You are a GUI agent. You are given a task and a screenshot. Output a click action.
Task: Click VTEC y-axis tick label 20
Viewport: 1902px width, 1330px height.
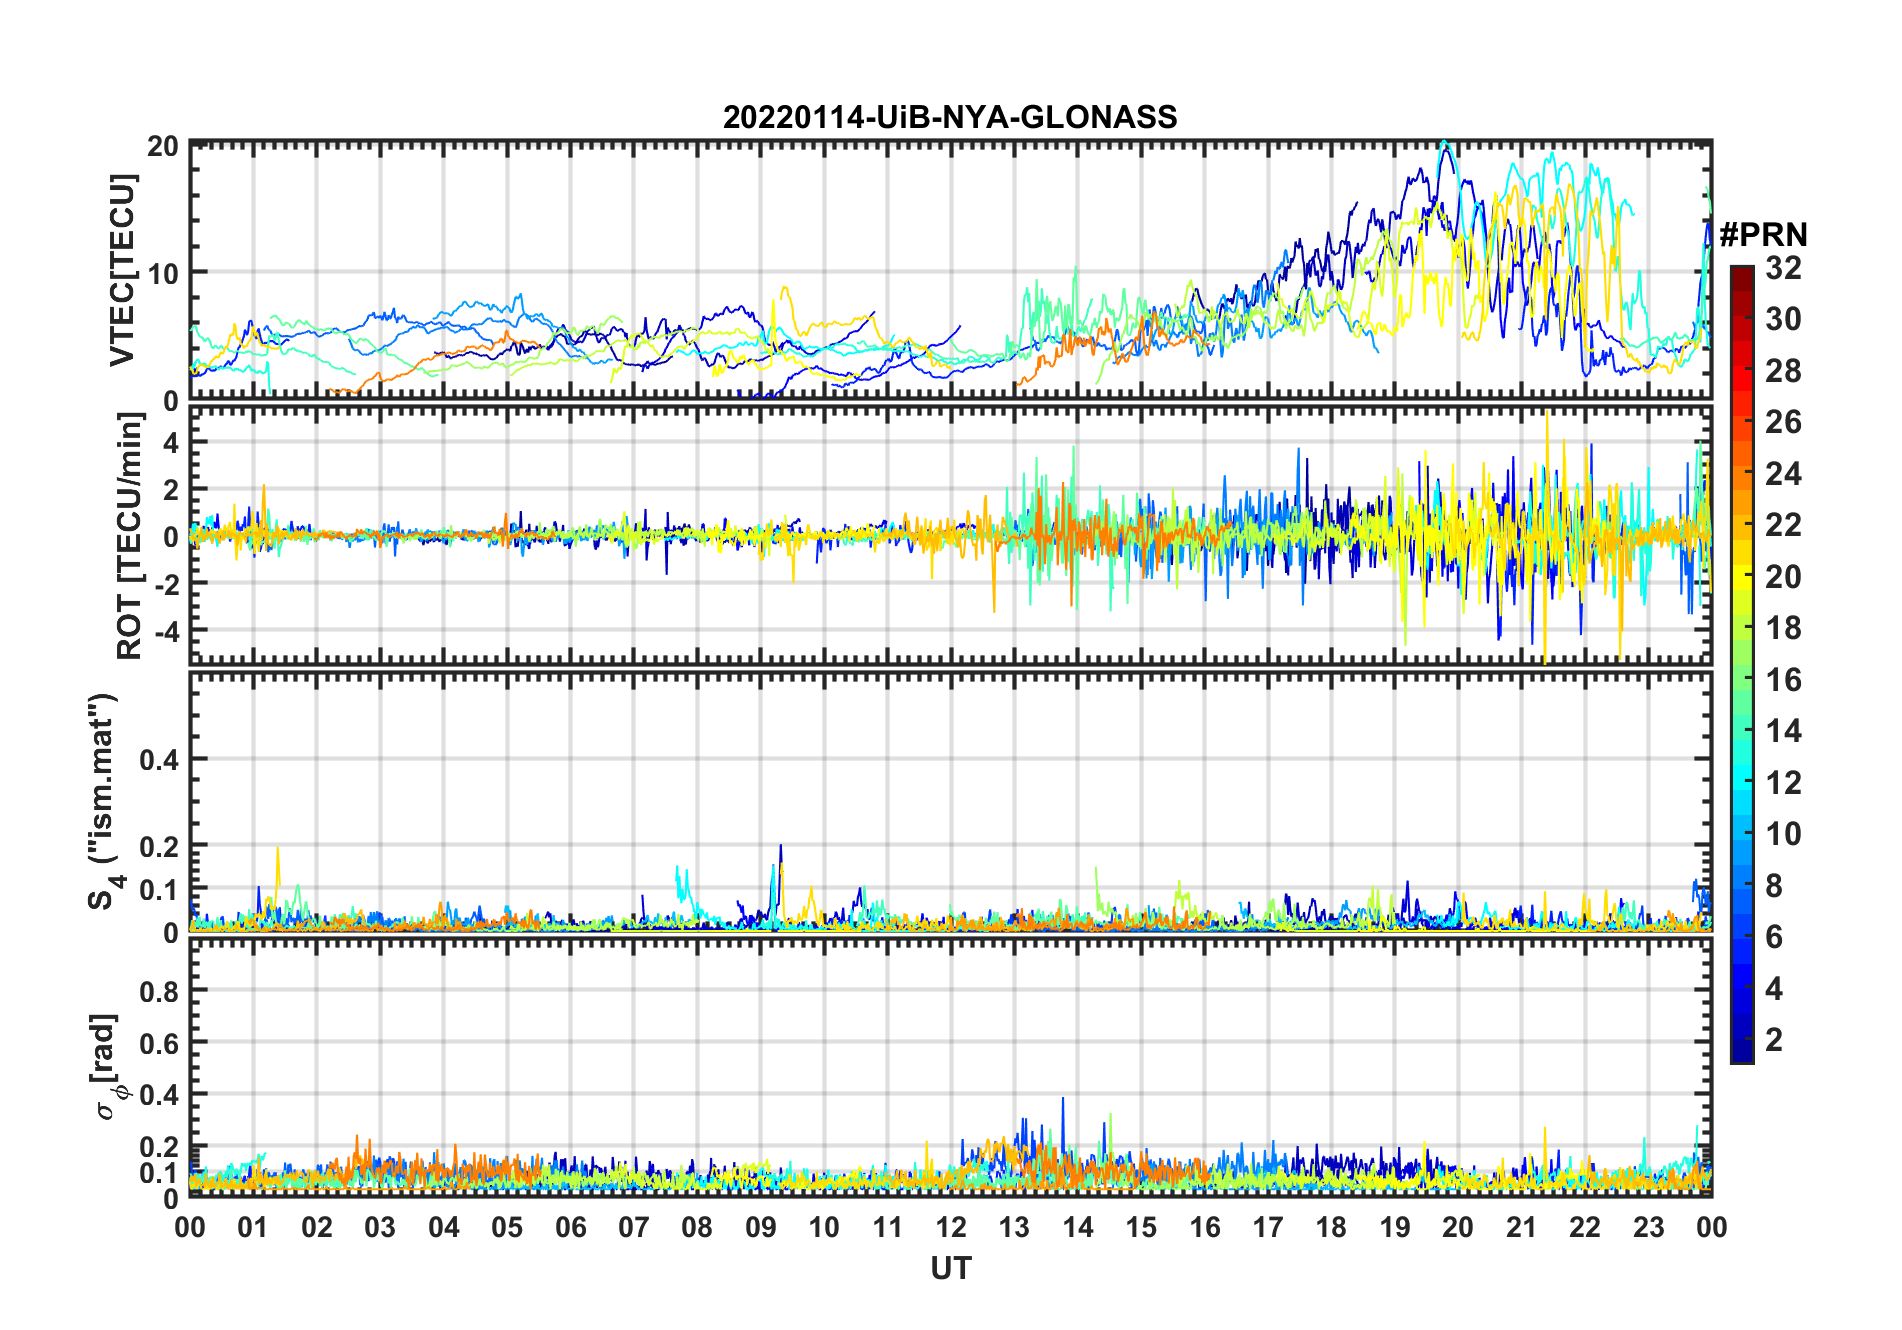163,146
